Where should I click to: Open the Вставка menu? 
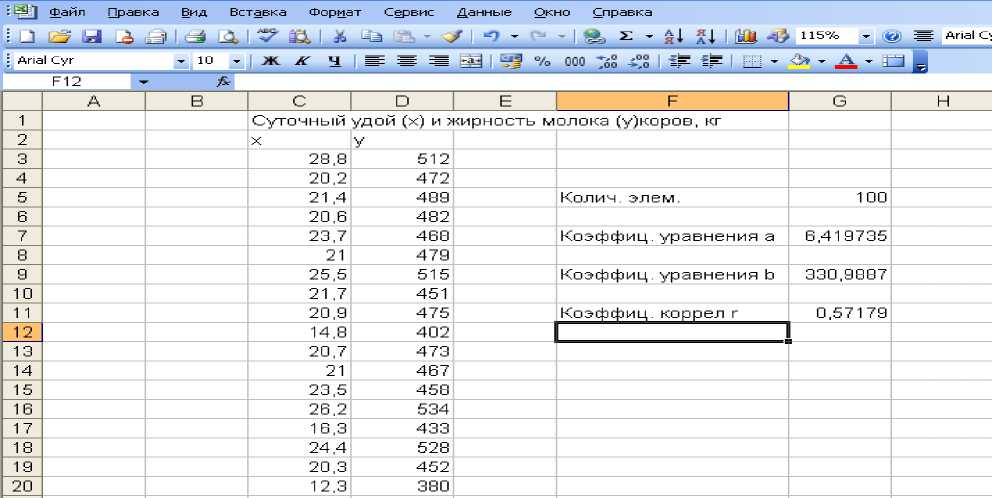(x=257, y=12)
